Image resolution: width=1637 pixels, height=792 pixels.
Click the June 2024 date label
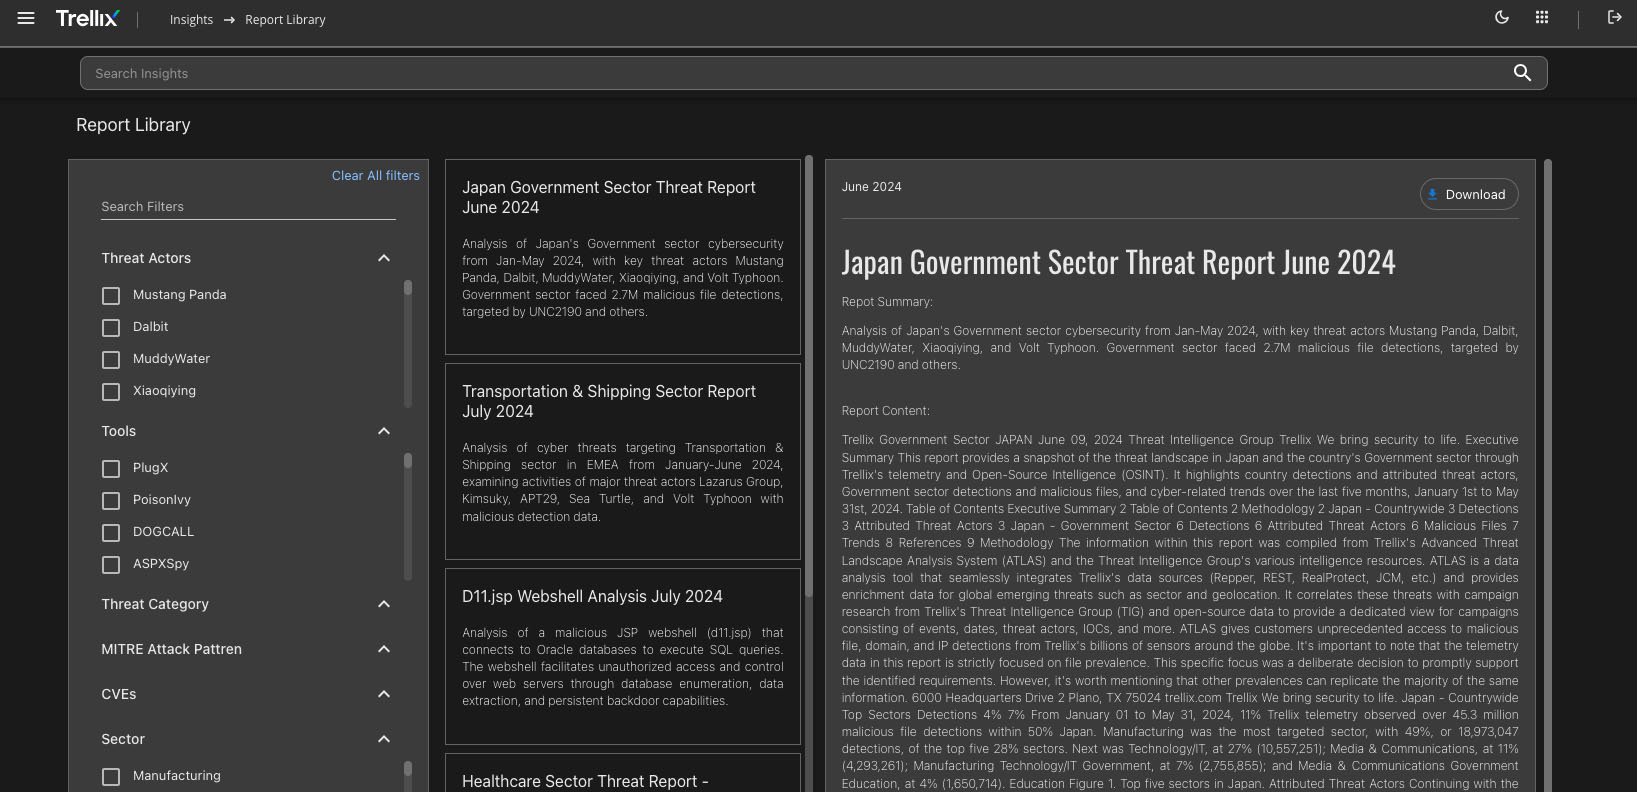[872, 187]
